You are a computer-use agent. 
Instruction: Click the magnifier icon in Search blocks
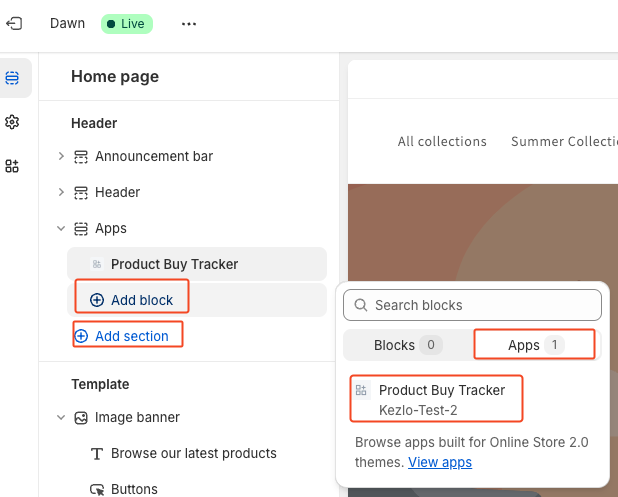pyautogui.click(x=360, y=305)
